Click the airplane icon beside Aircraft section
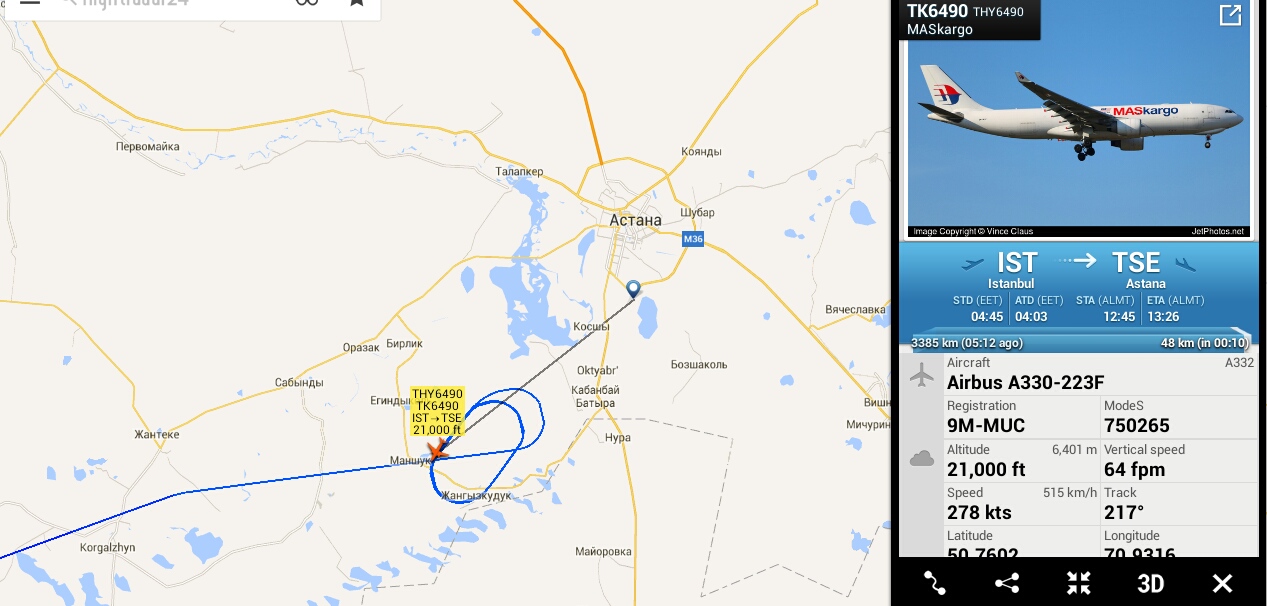The image size is (1267, 606). 921,375
